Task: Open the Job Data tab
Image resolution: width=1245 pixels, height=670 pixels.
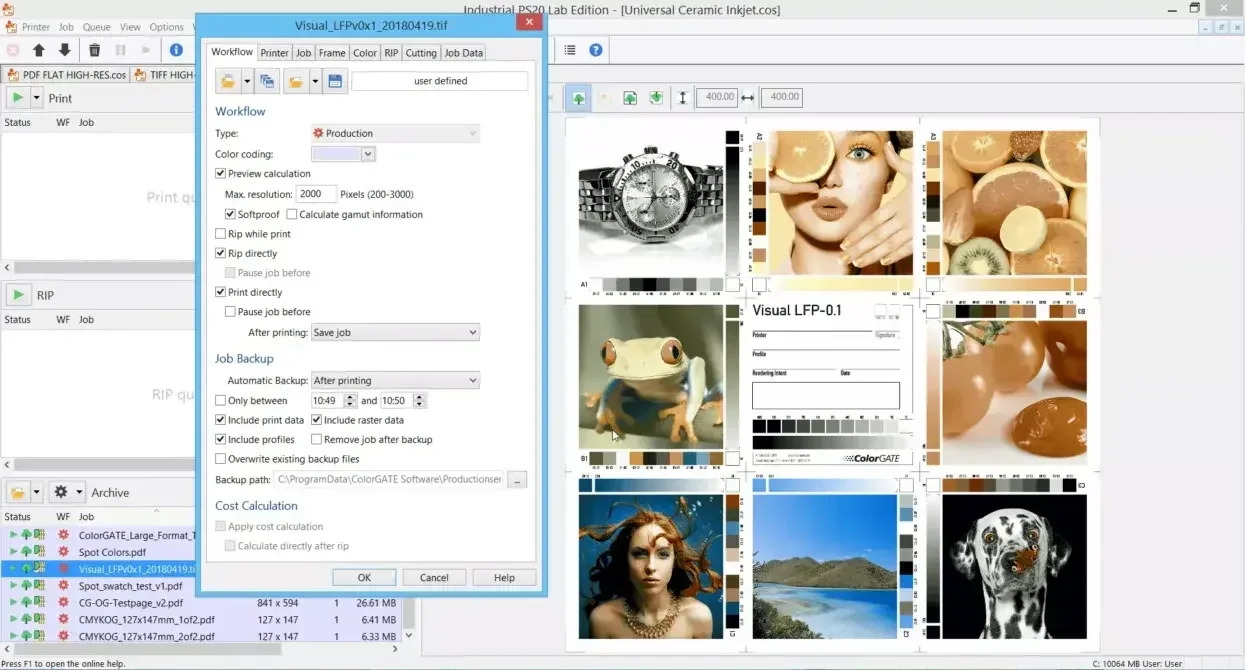Action: [463, 53]
